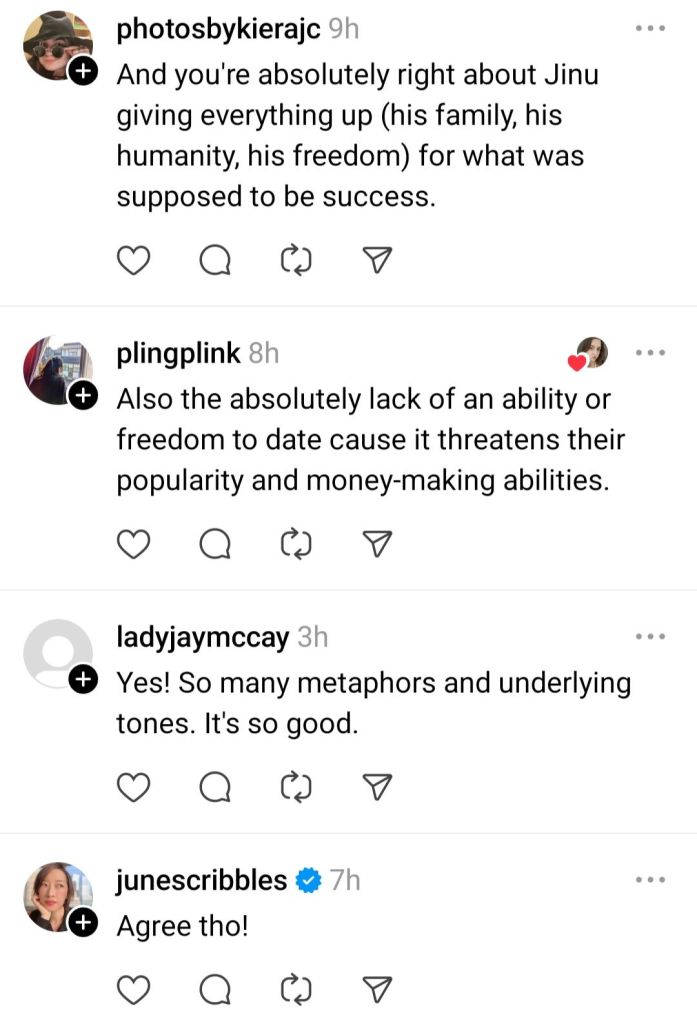Share ladyjaymccay's comment via send icon
Screen dimensions: 697x1024
point(375,788)
